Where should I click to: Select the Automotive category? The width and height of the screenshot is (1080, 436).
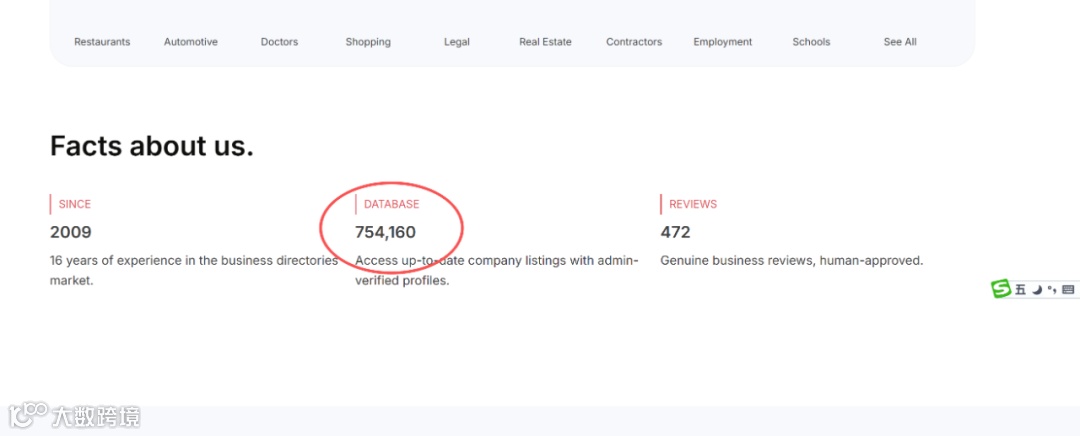click(191, 42)
